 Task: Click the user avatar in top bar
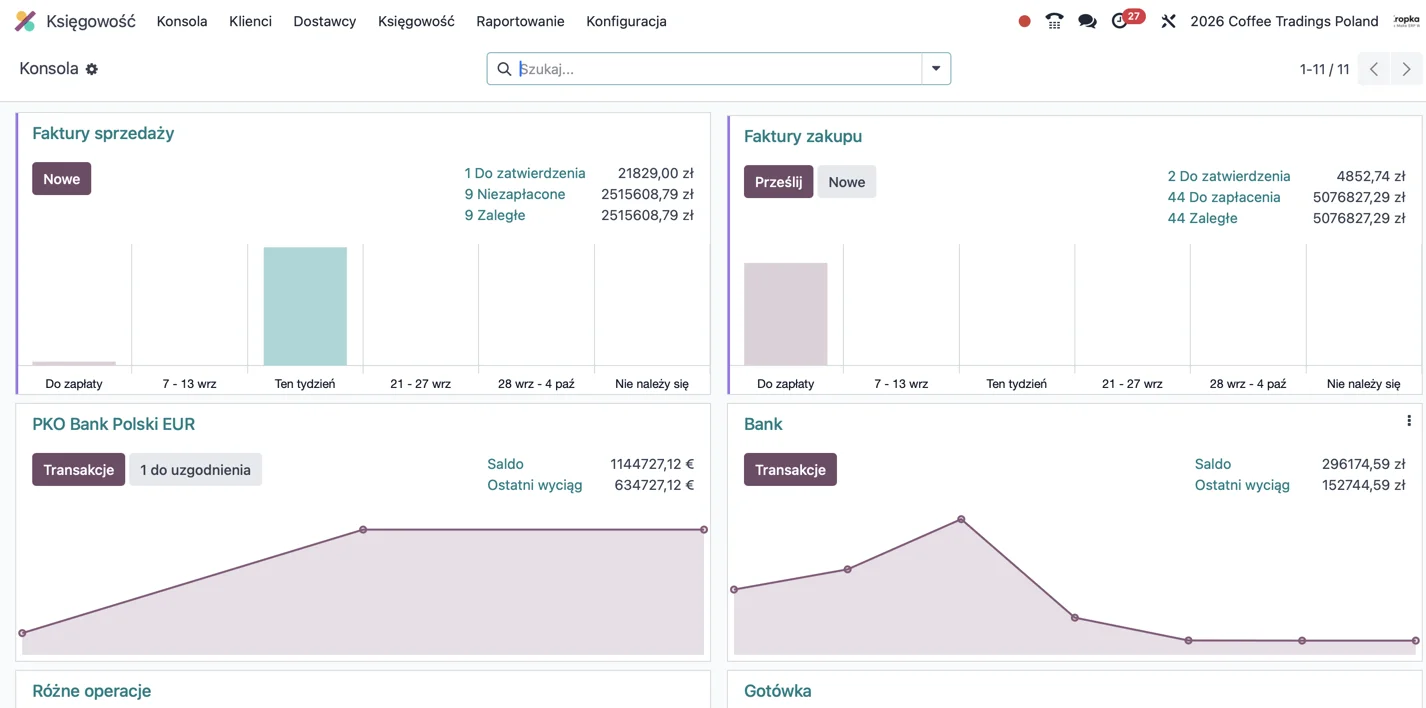(1407, 21)
